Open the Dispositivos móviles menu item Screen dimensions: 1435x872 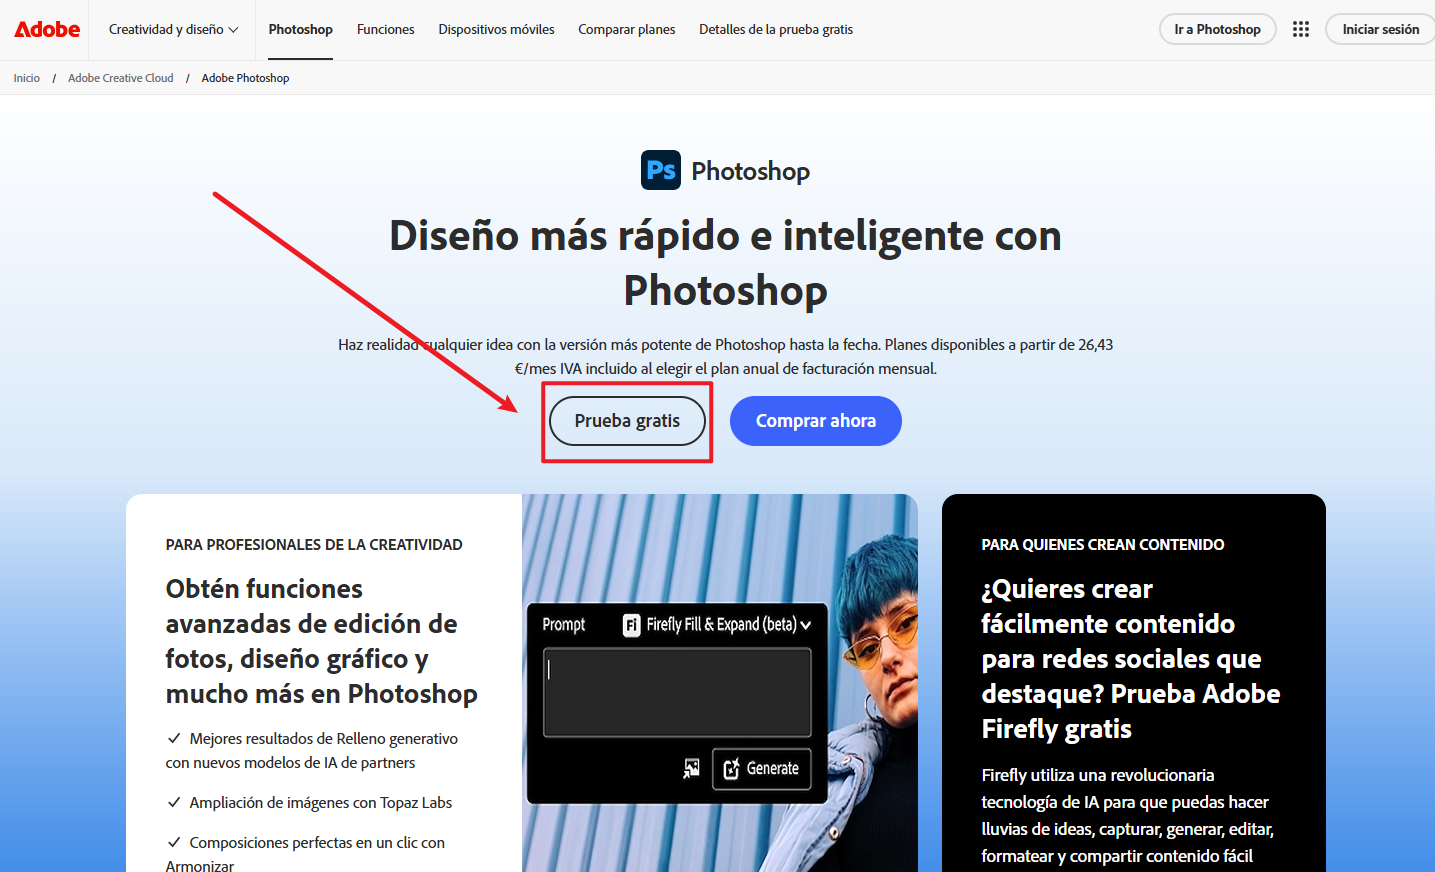tap(496, 29)
